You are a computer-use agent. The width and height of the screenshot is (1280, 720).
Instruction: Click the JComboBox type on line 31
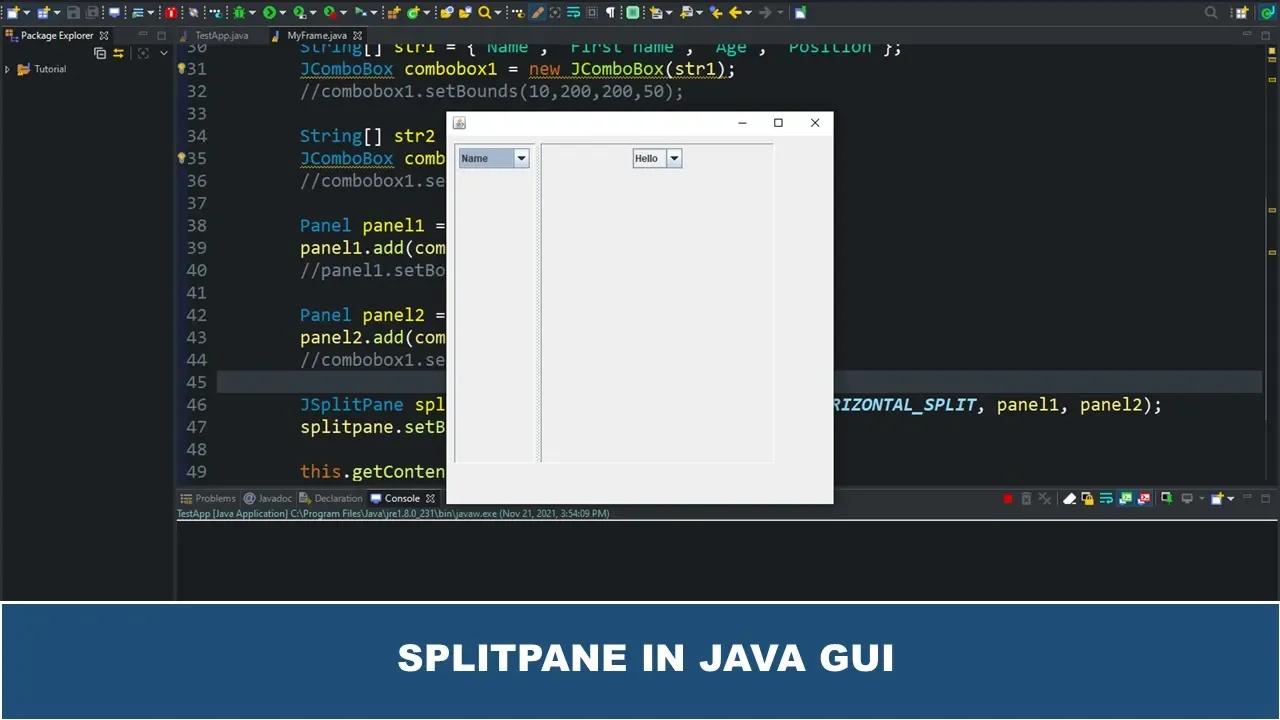(x=347, y=70)
